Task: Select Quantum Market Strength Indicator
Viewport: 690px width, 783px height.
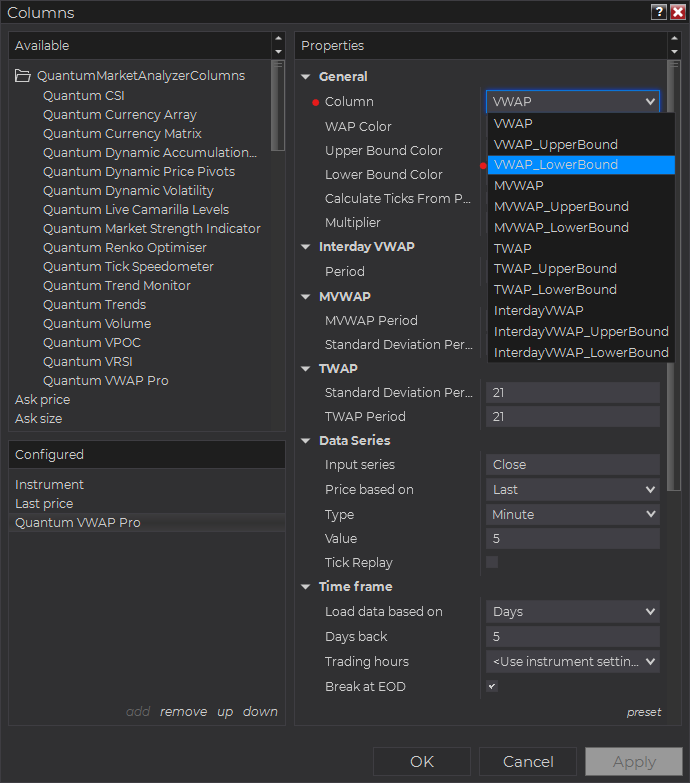Action: click(x=152, y=229)
